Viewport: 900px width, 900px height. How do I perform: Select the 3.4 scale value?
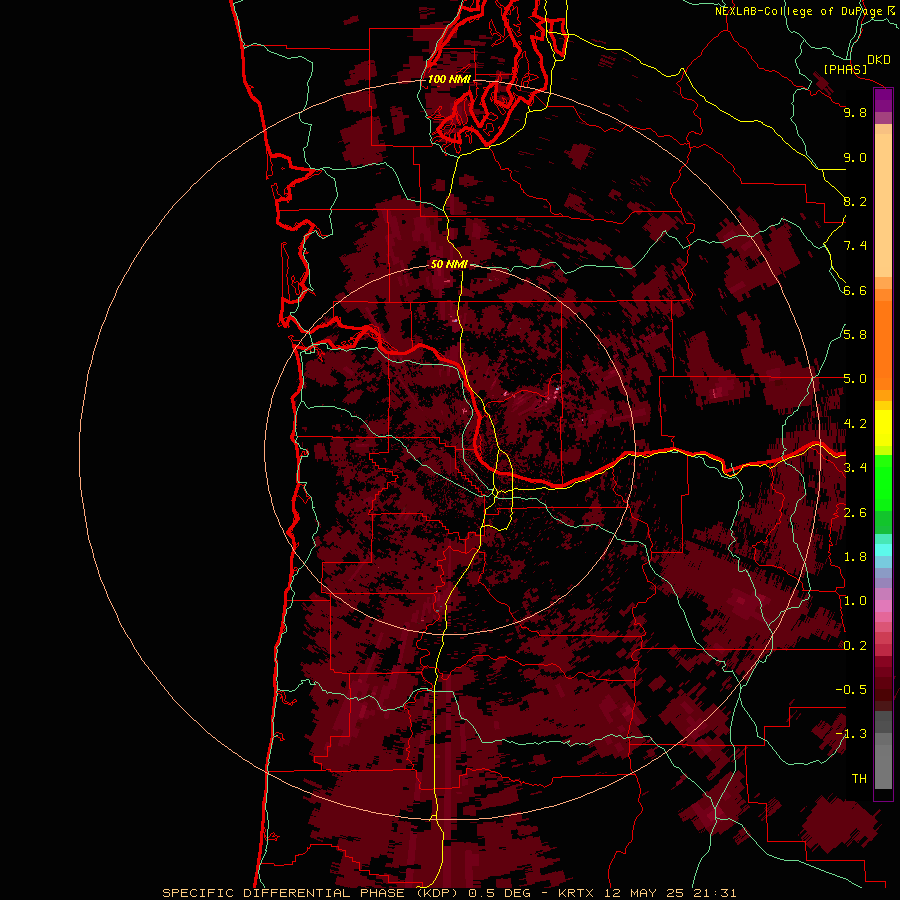click(x=855, y=468)
